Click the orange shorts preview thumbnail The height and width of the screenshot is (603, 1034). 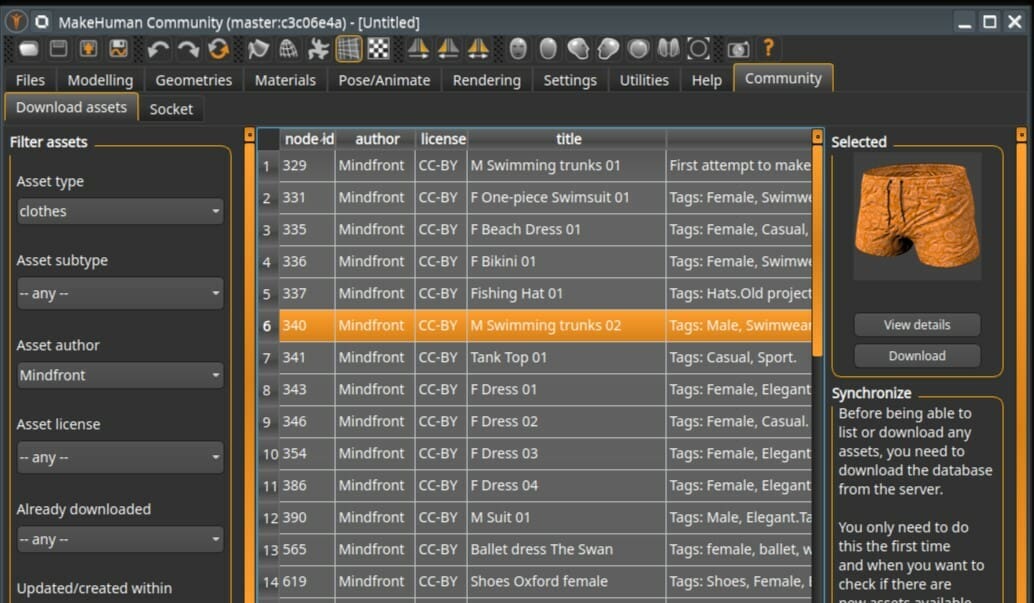[917, 217]
